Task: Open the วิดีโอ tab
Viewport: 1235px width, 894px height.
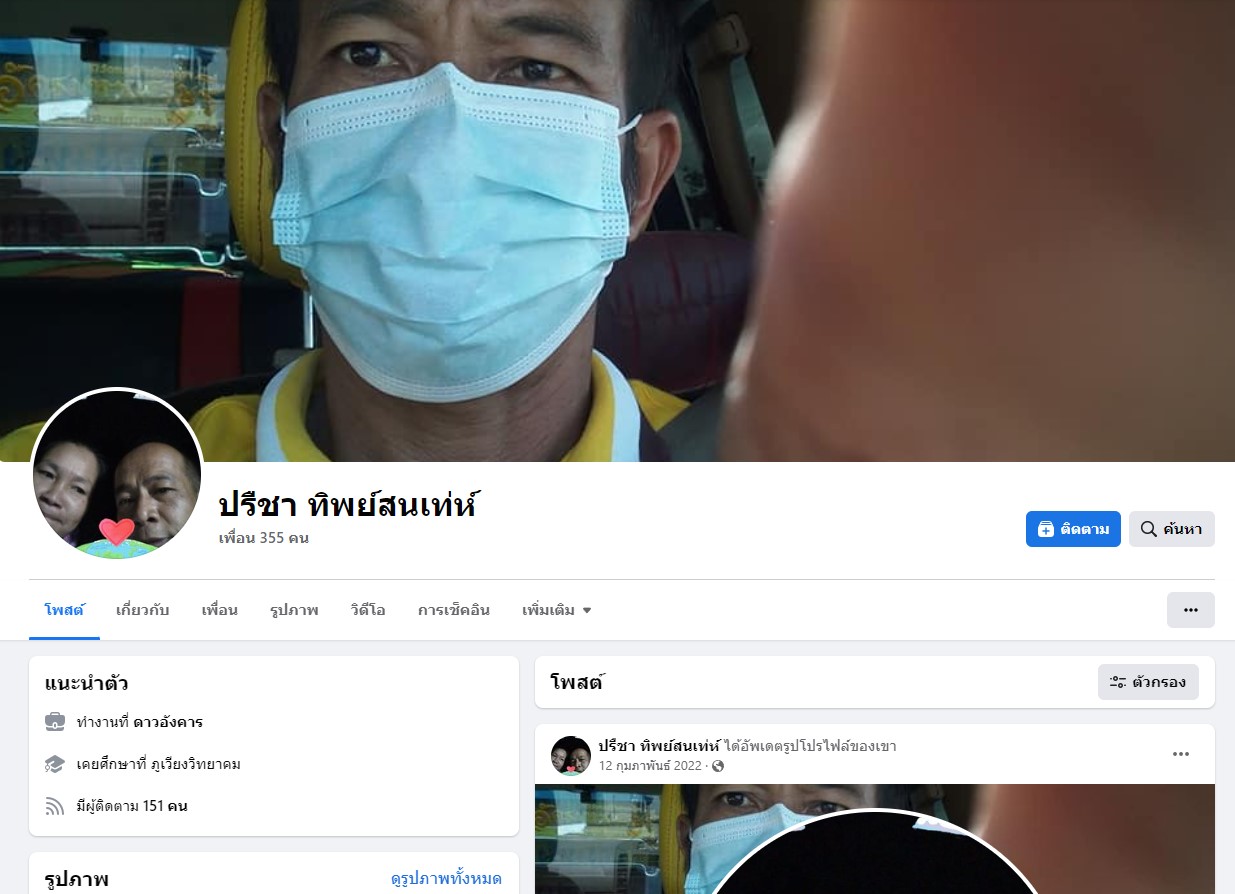Action: (x=368, y=610)
